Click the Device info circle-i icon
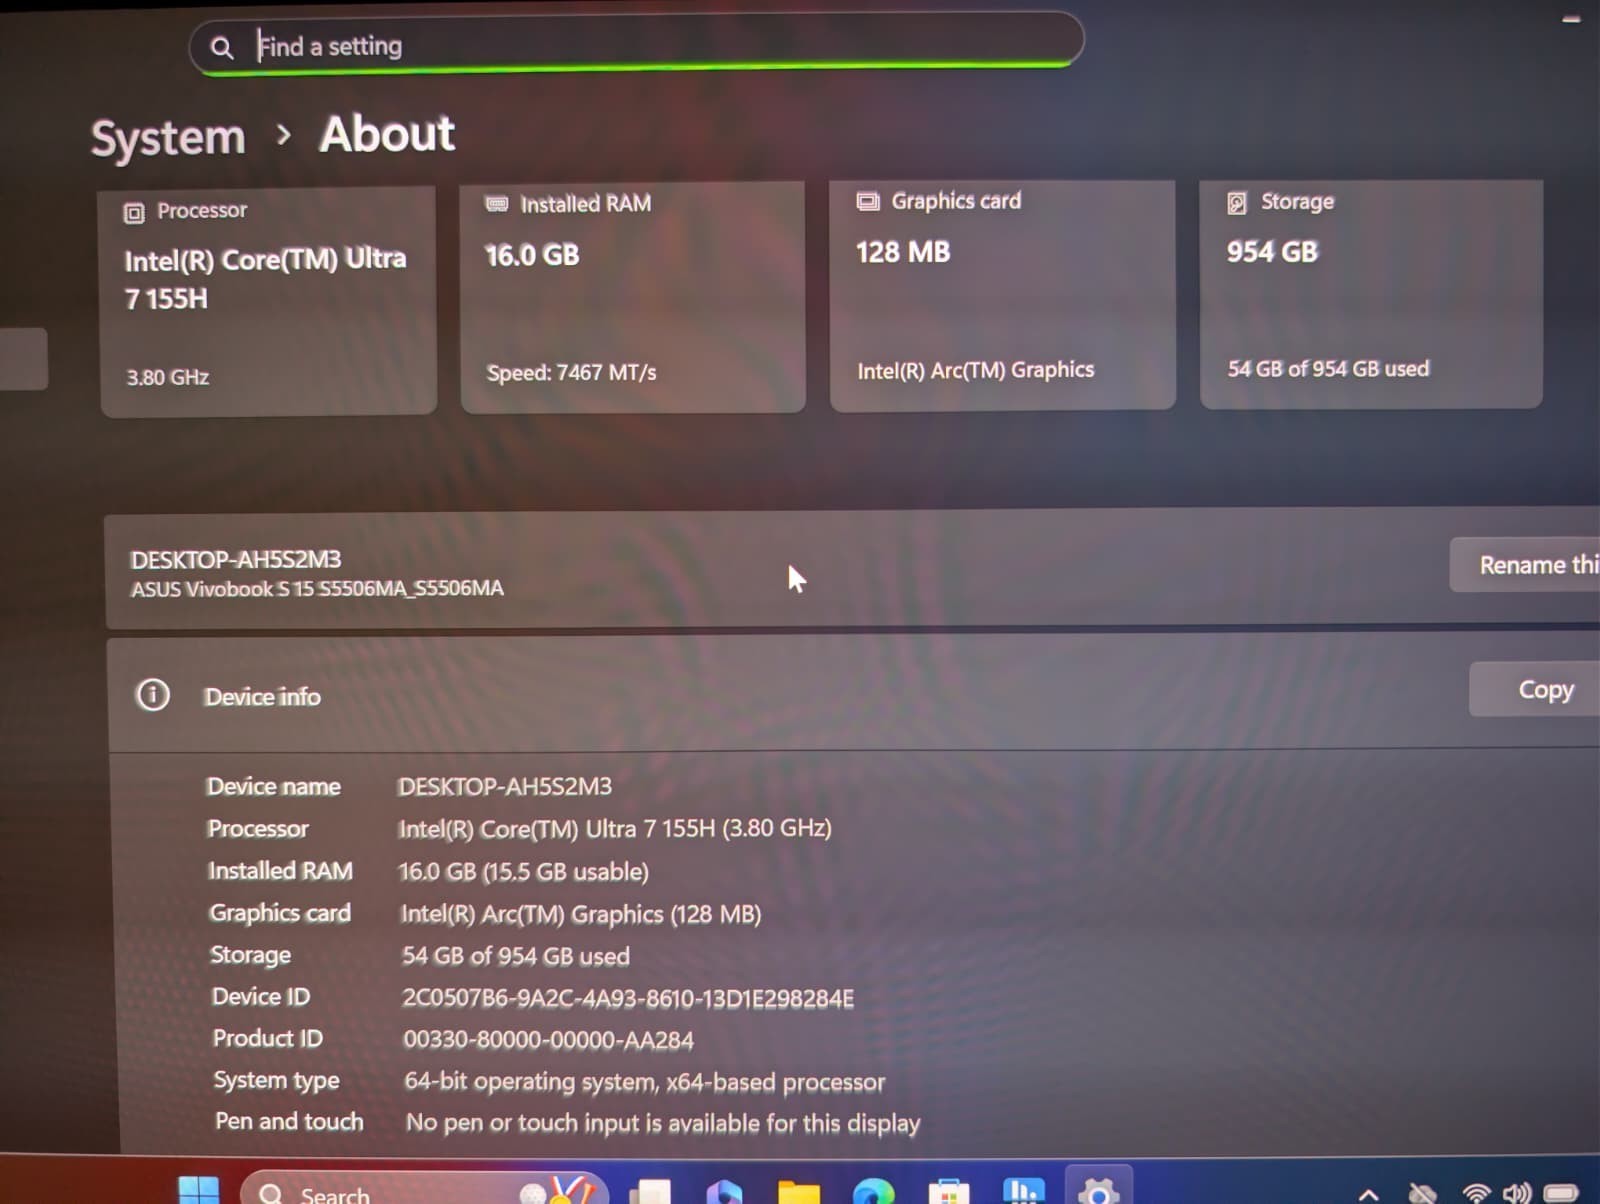Screen dimensions: 1600x1204 click(153, 694)
